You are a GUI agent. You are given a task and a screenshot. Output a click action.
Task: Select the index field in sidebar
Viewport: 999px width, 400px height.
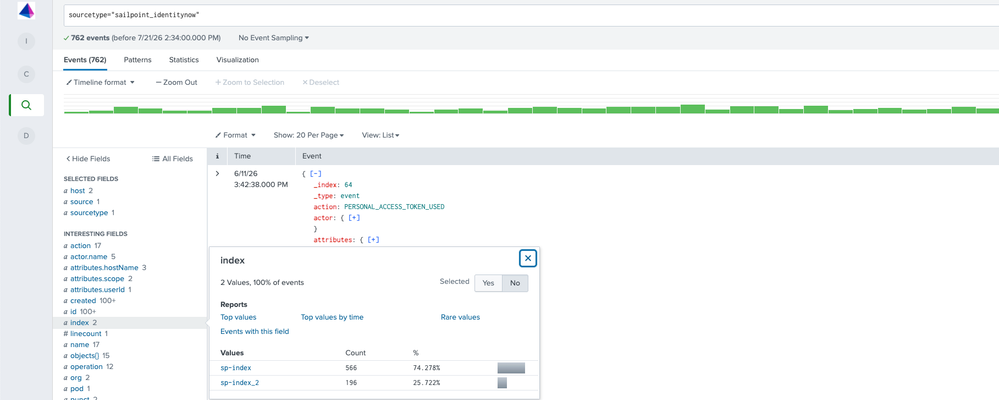(x=80, y=323)
